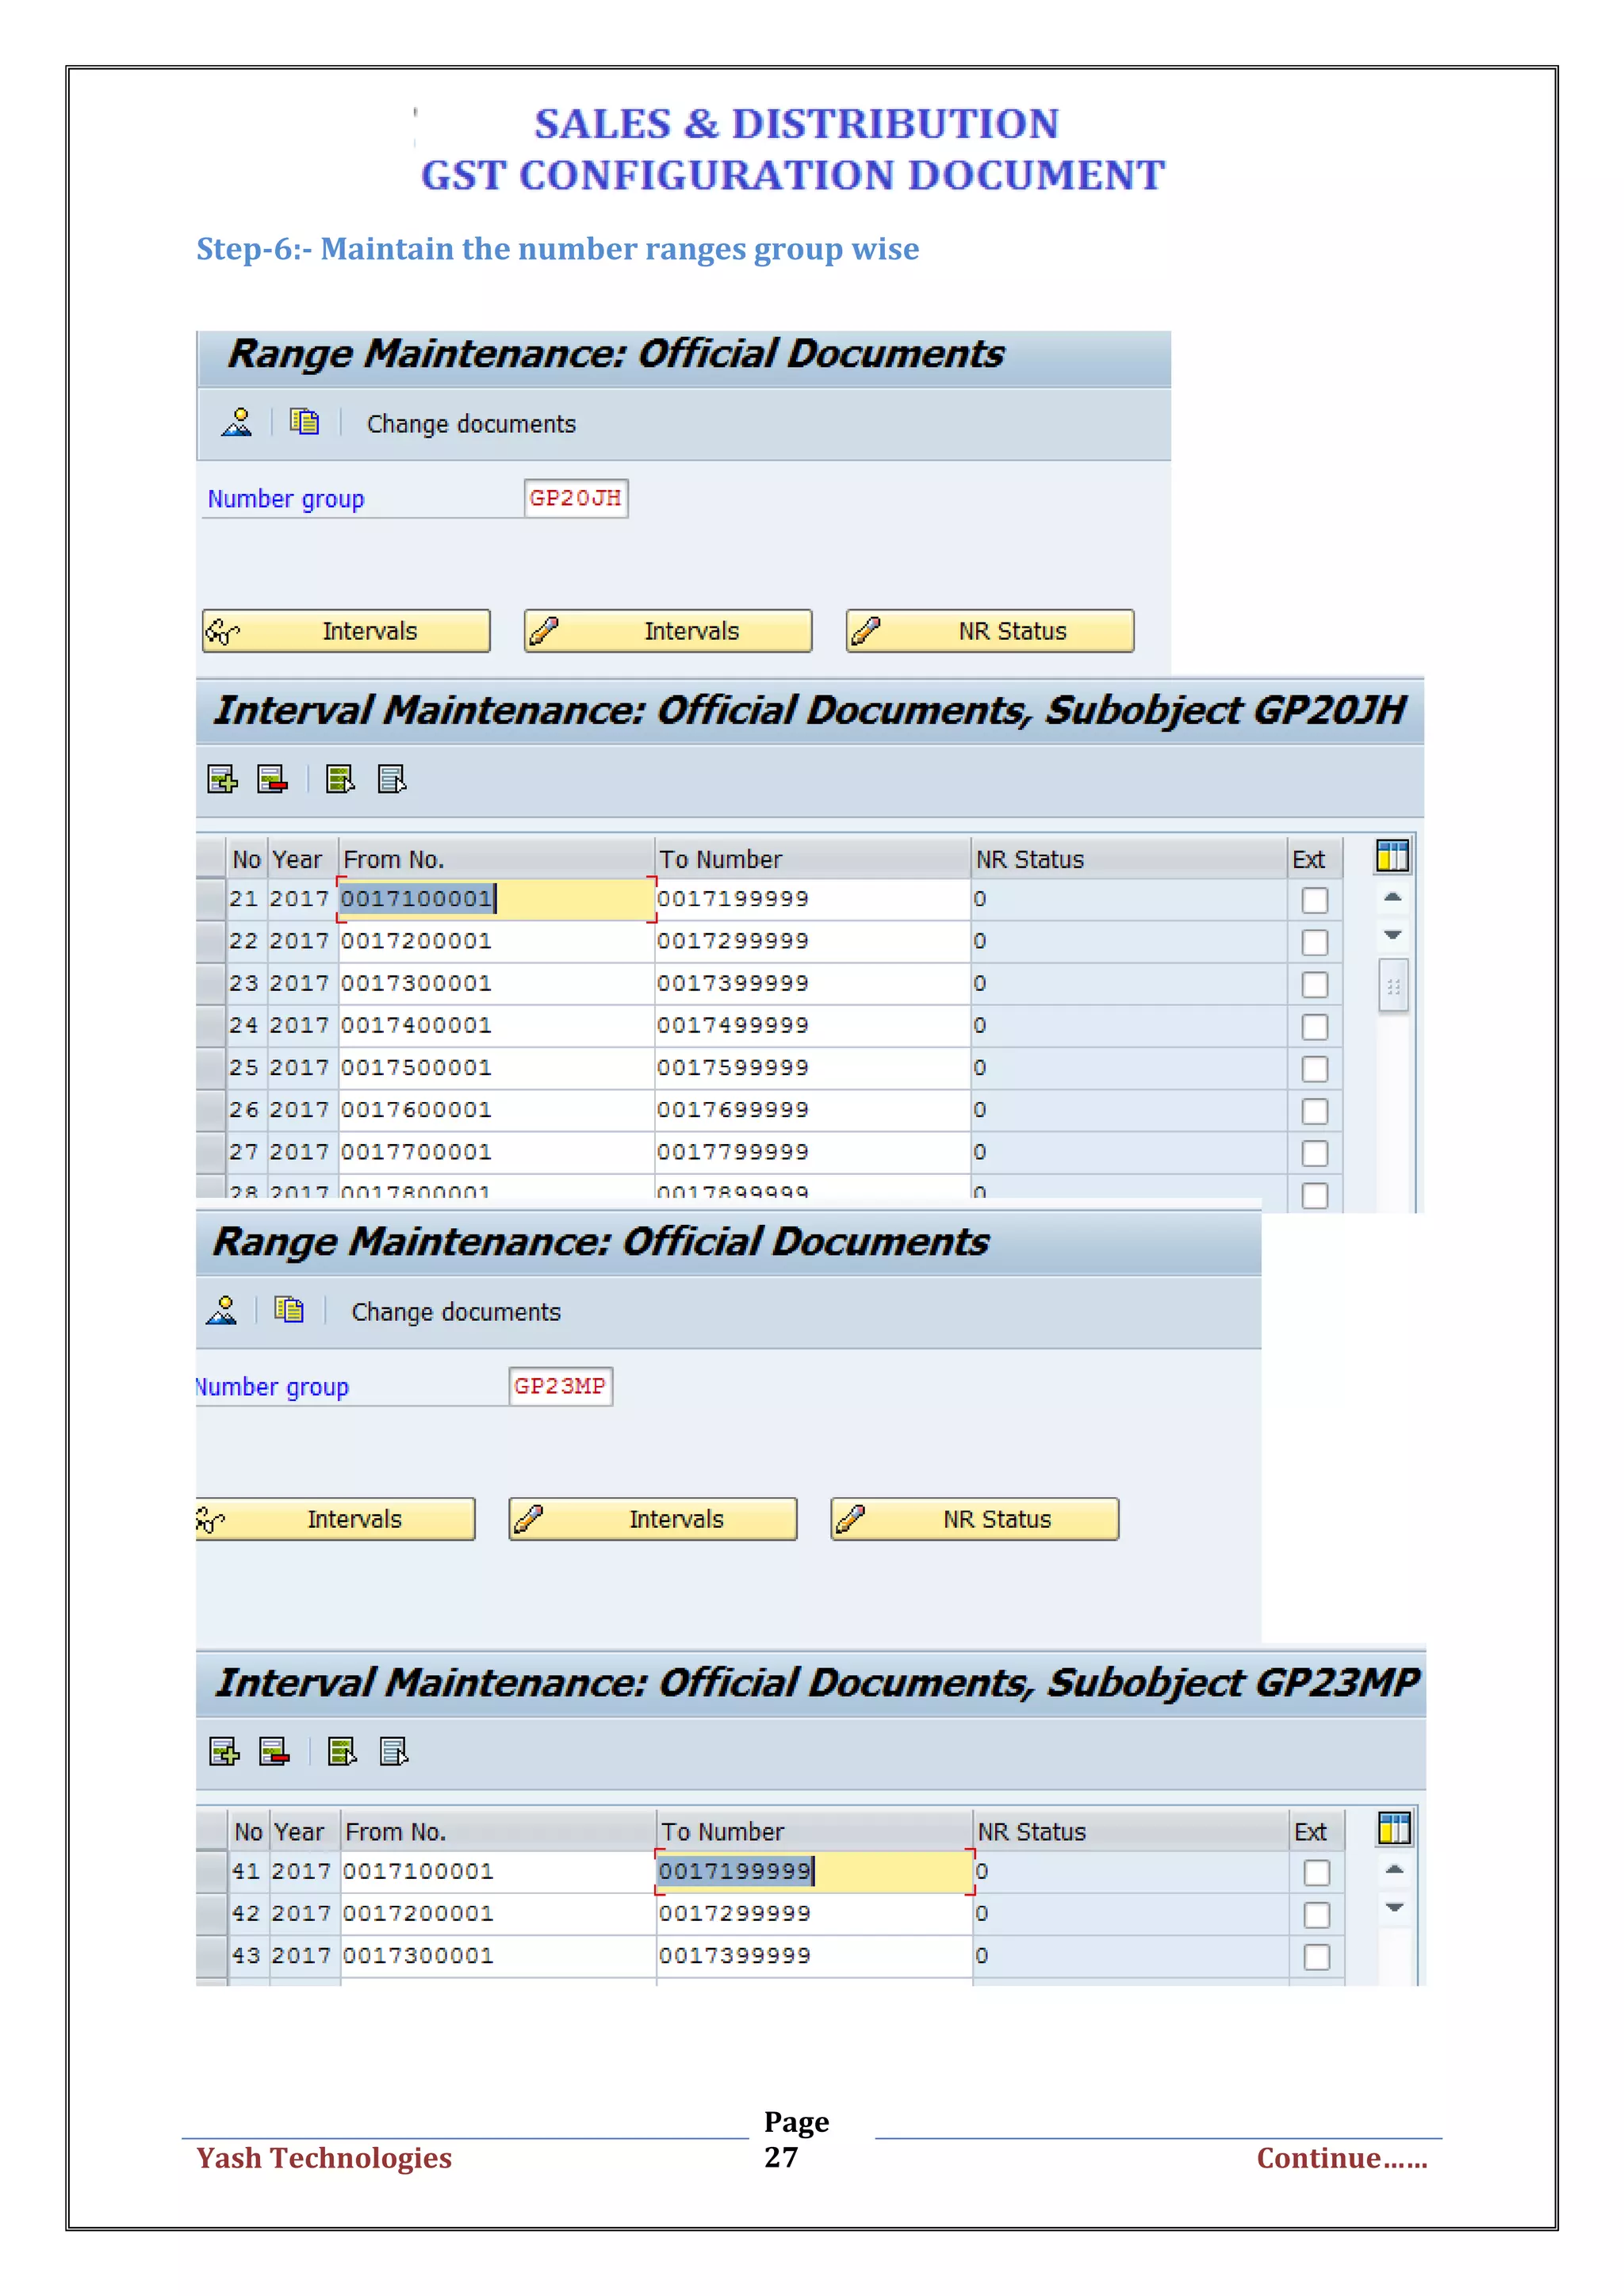This screenshot has width=1624, height=2296.
Task: Click To Number 0017599999 in row 25
Action: click(x=812, y=1068)
